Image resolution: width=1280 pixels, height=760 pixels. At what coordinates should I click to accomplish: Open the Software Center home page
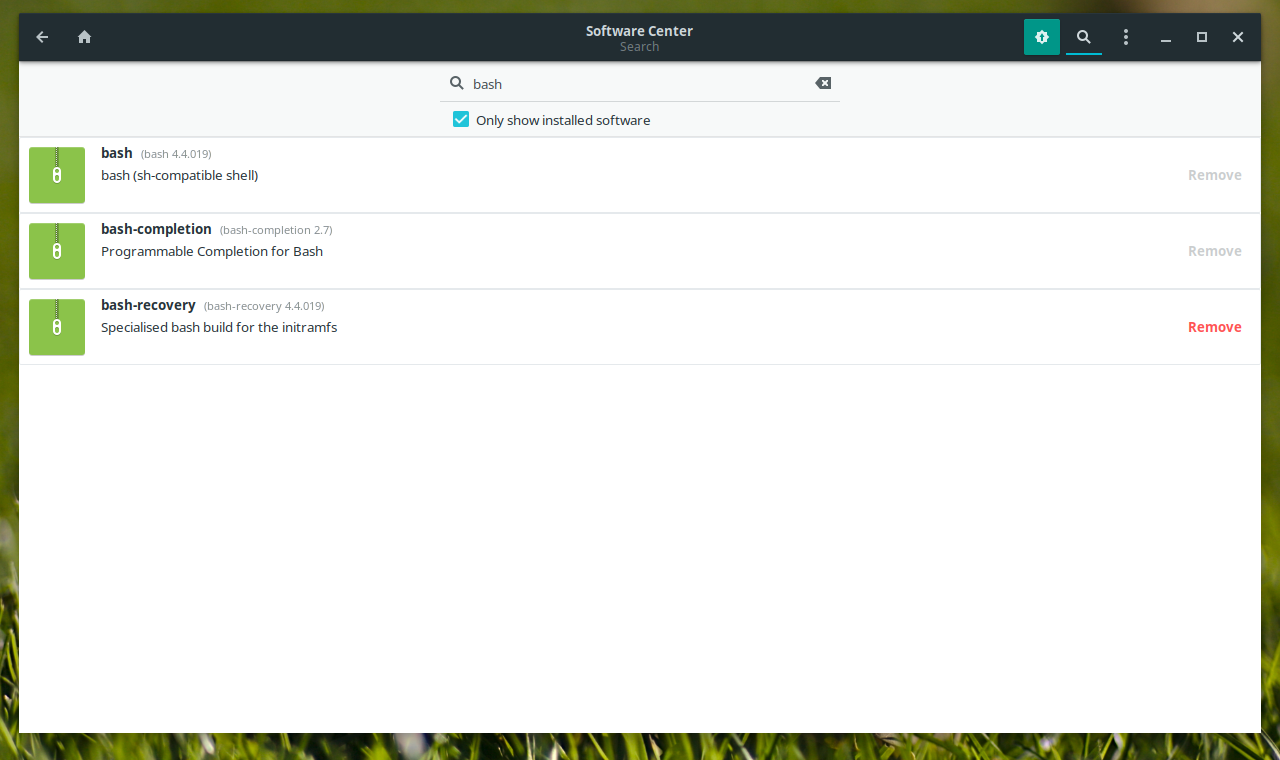coord(84,37)
